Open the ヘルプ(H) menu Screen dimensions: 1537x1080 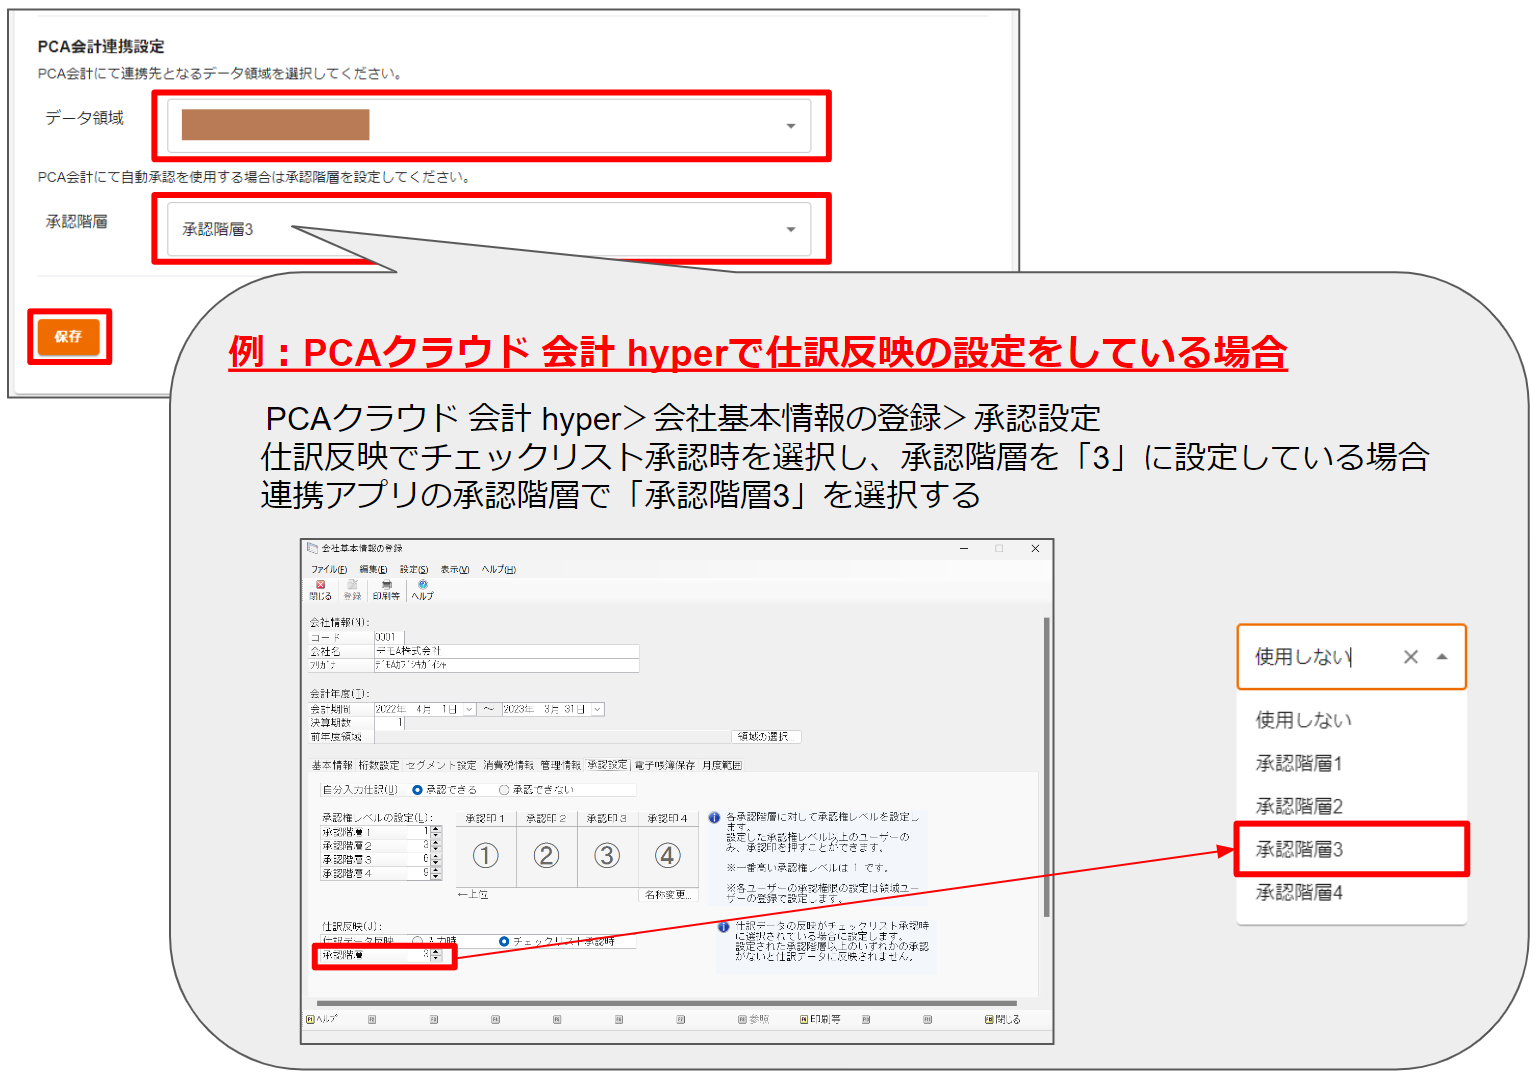tap(499, 570)
